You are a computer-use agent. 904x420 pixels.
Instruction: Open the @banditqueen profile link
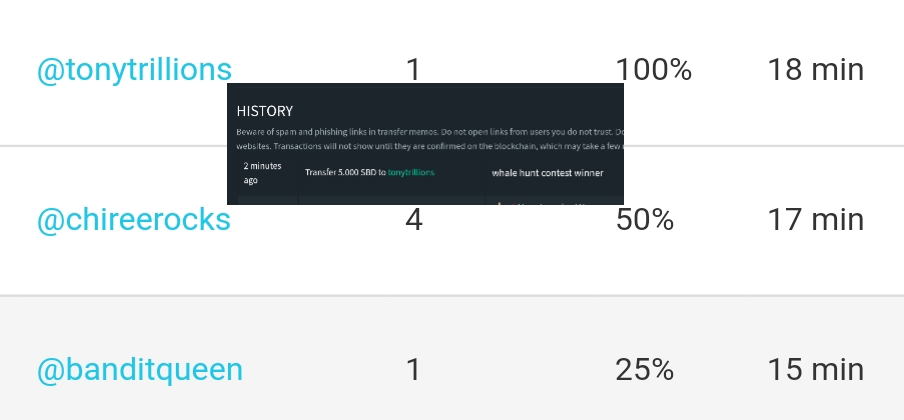pyautogui.click(x=140, y=370)
